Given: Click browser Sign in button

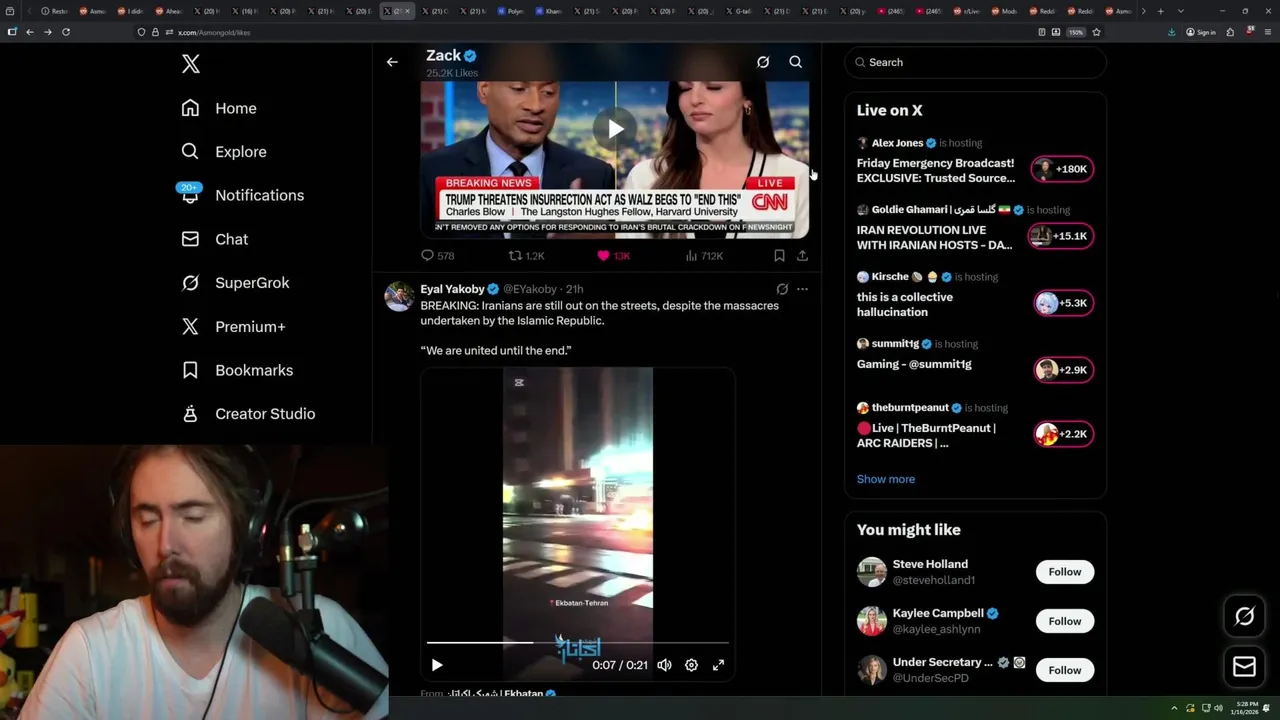Looking at the screenshot, I should pyautogui.click(x=1201, y=32).
